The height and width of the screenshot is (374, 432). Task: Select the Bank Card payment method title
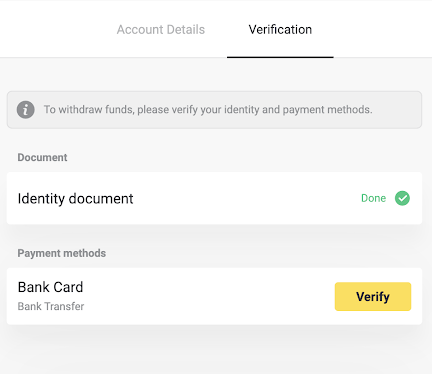click(50, 287)
